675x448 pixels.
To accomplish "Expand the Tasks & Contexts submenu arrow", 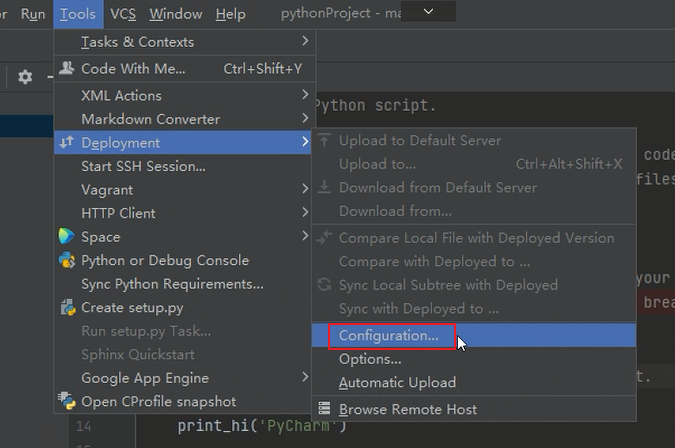I will (305, 41).
